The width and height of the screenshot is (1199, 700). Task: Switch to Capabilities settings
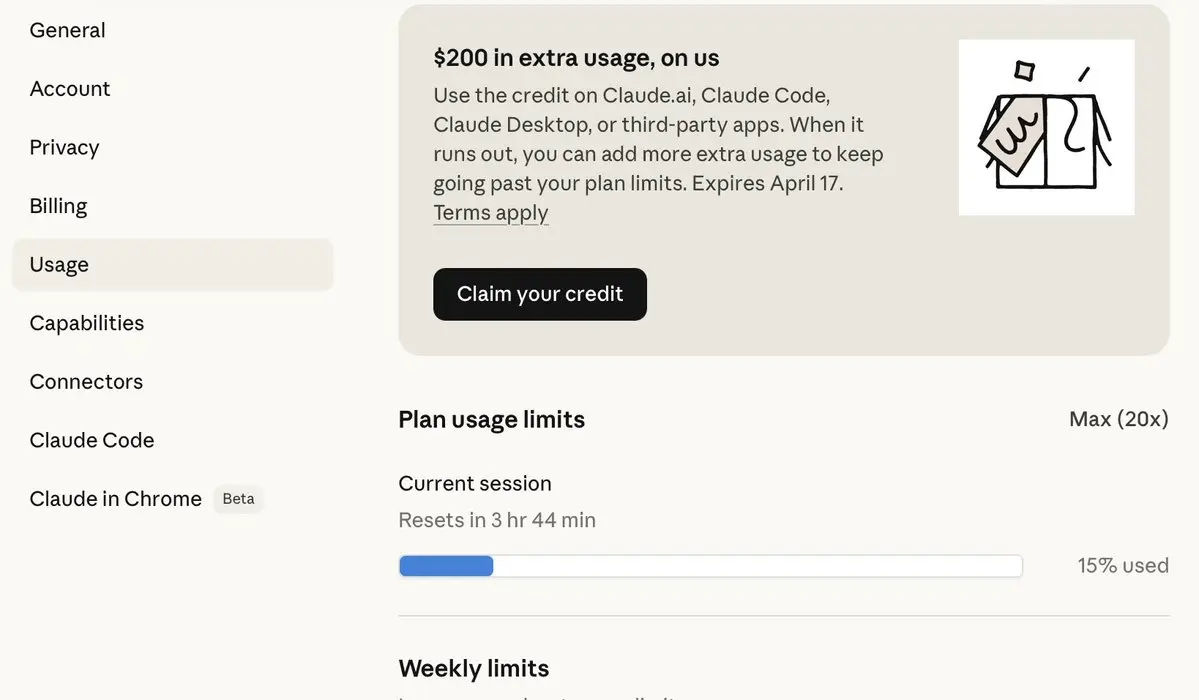87,323
